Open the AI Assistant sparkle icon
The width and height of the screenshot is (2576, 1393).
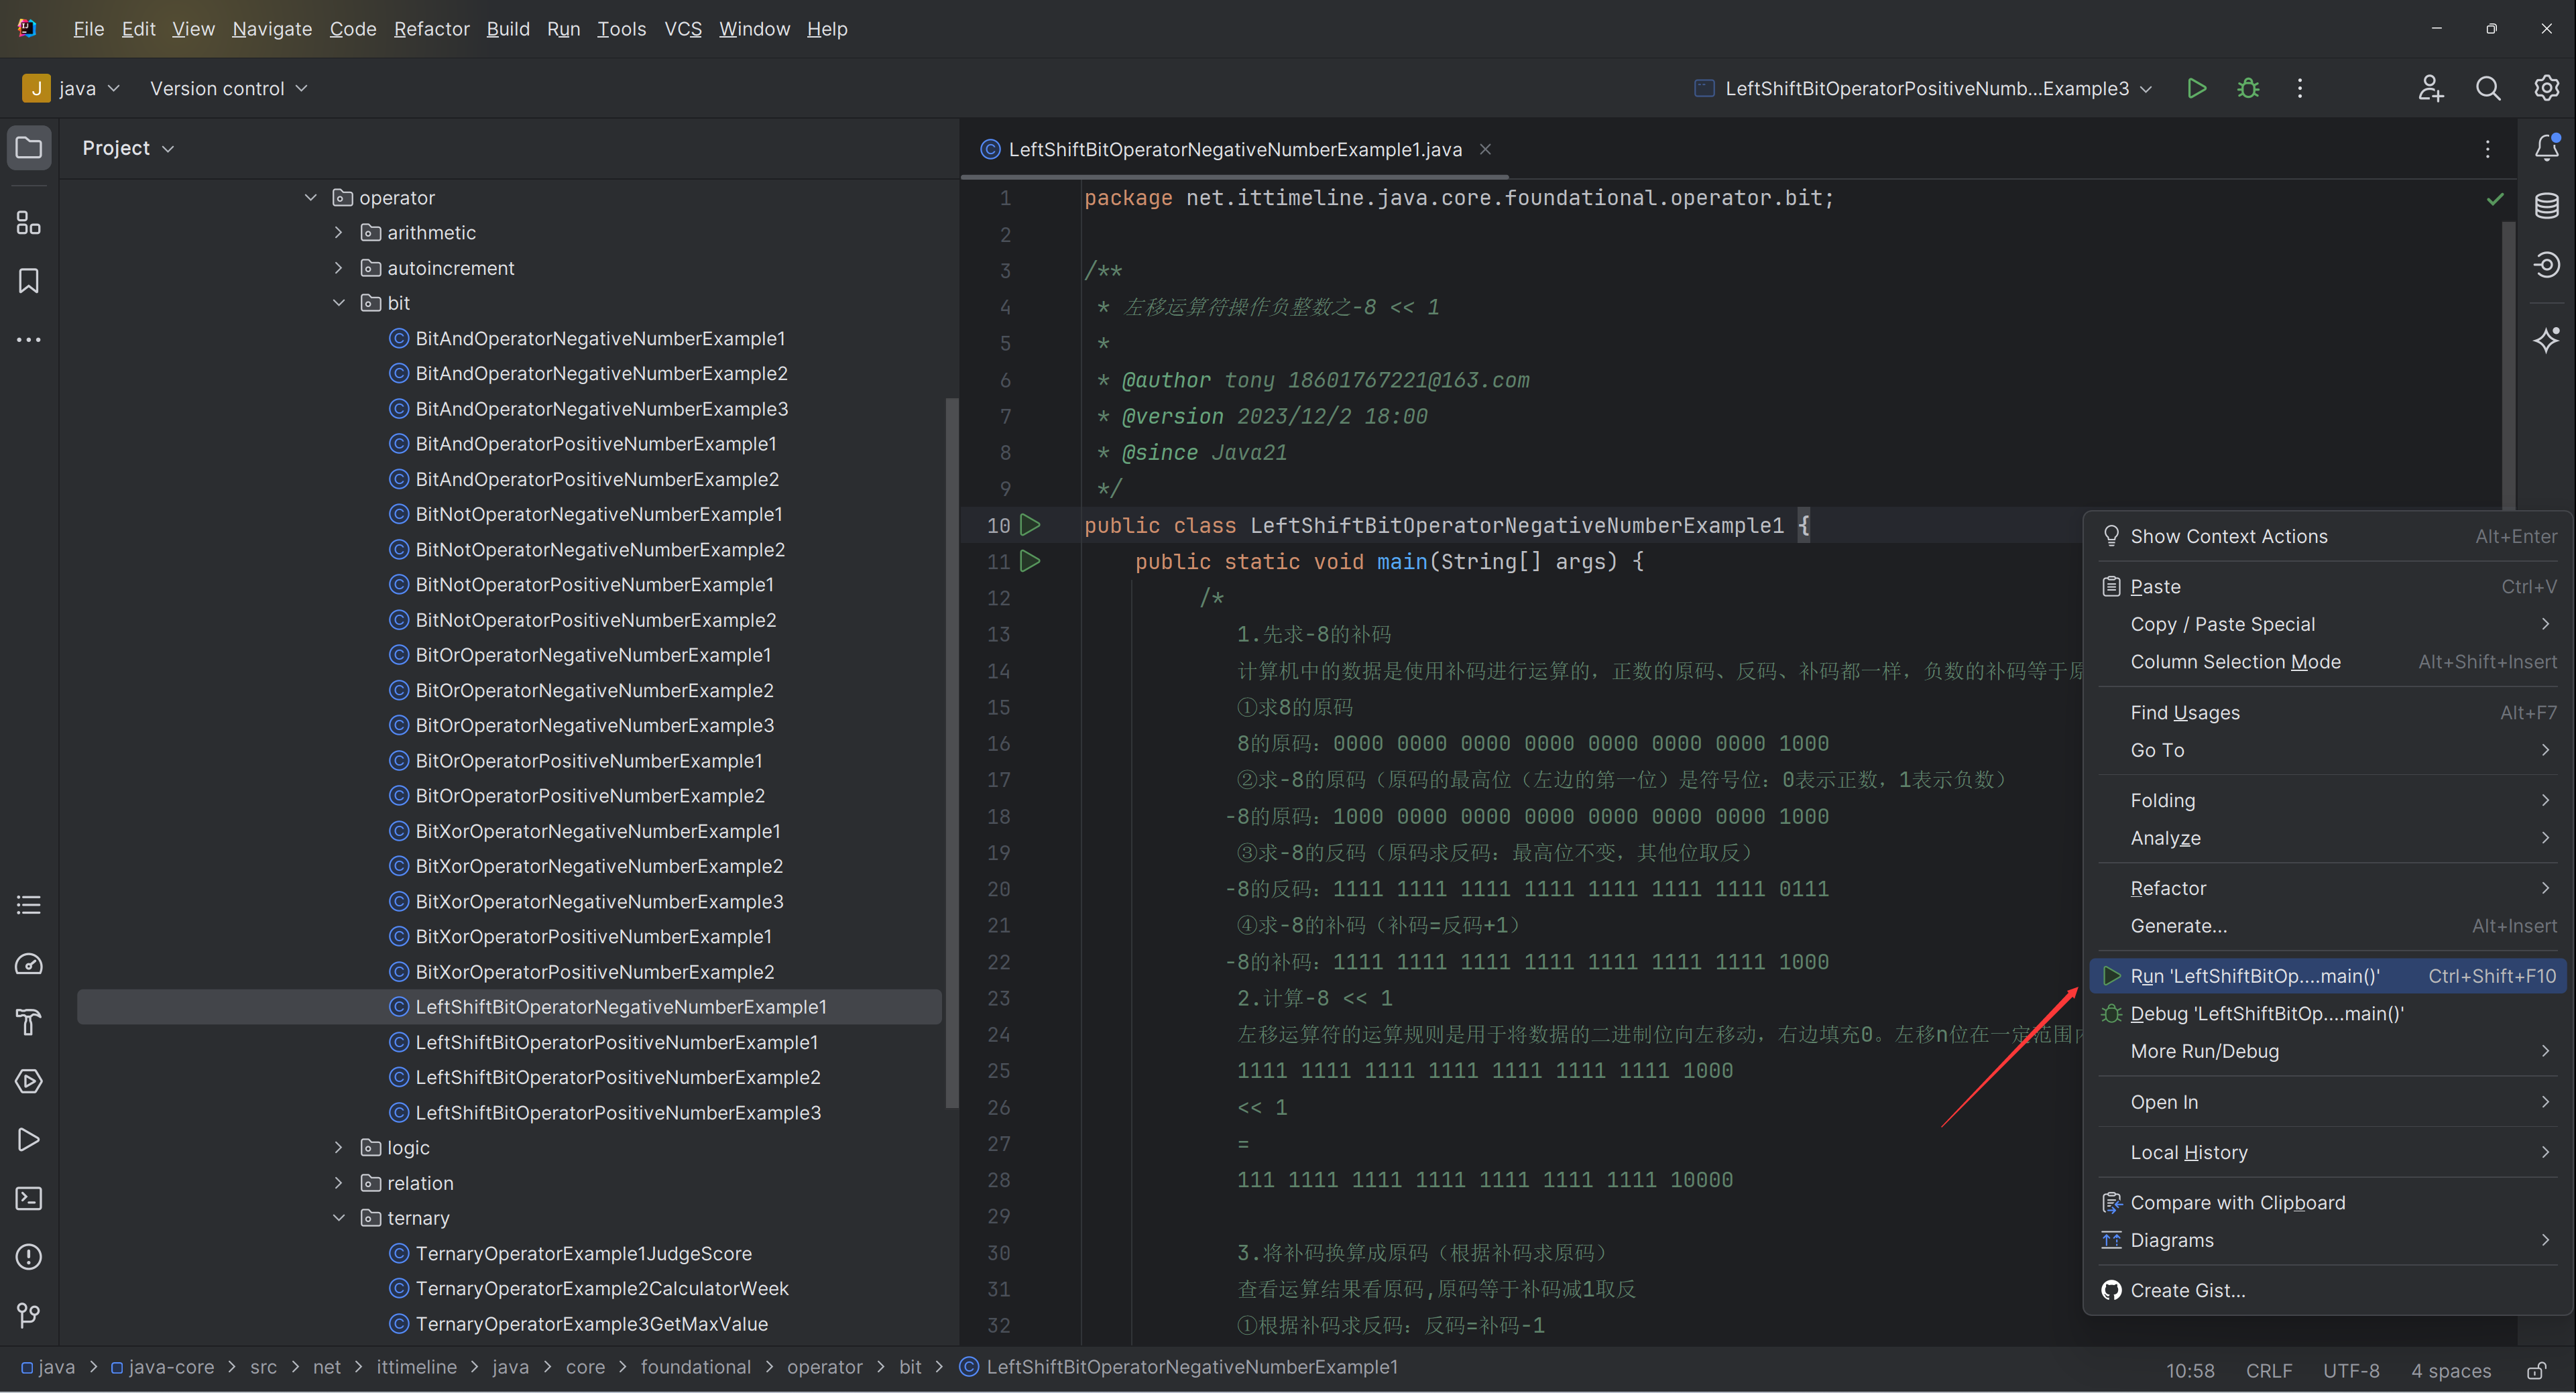click(x=2547, y=340)
